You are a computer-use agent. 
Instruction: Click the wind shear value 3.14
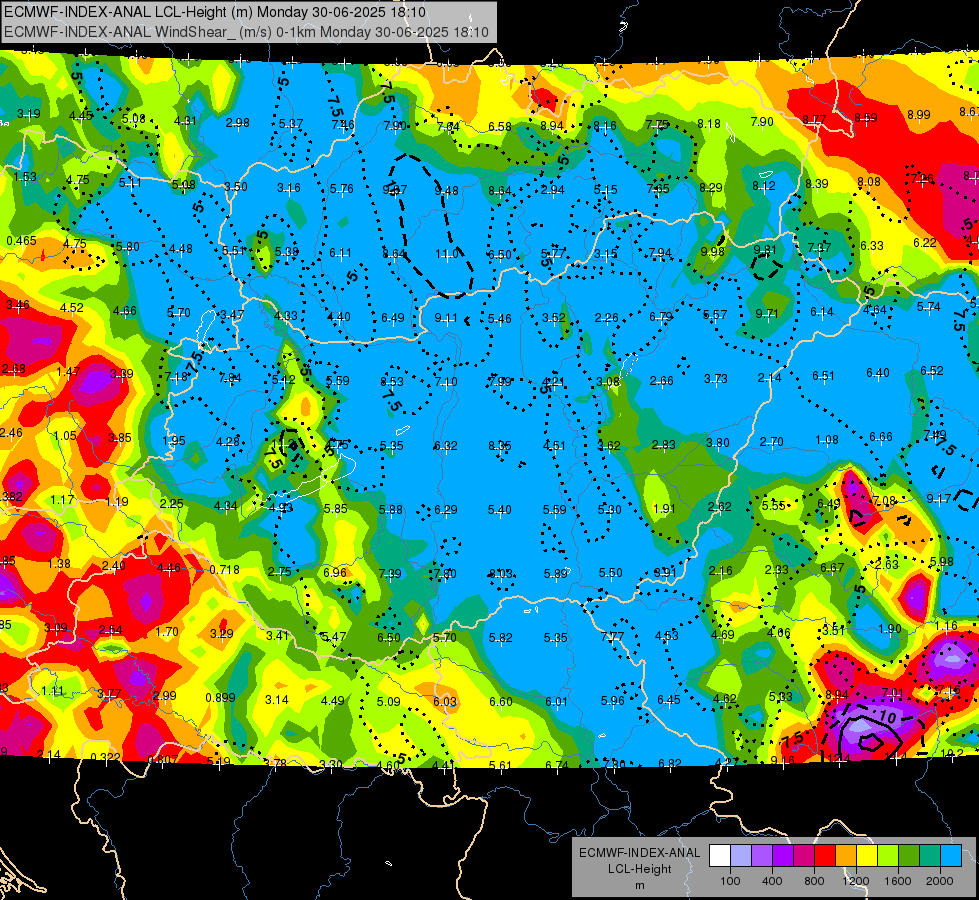click(277, 699)
